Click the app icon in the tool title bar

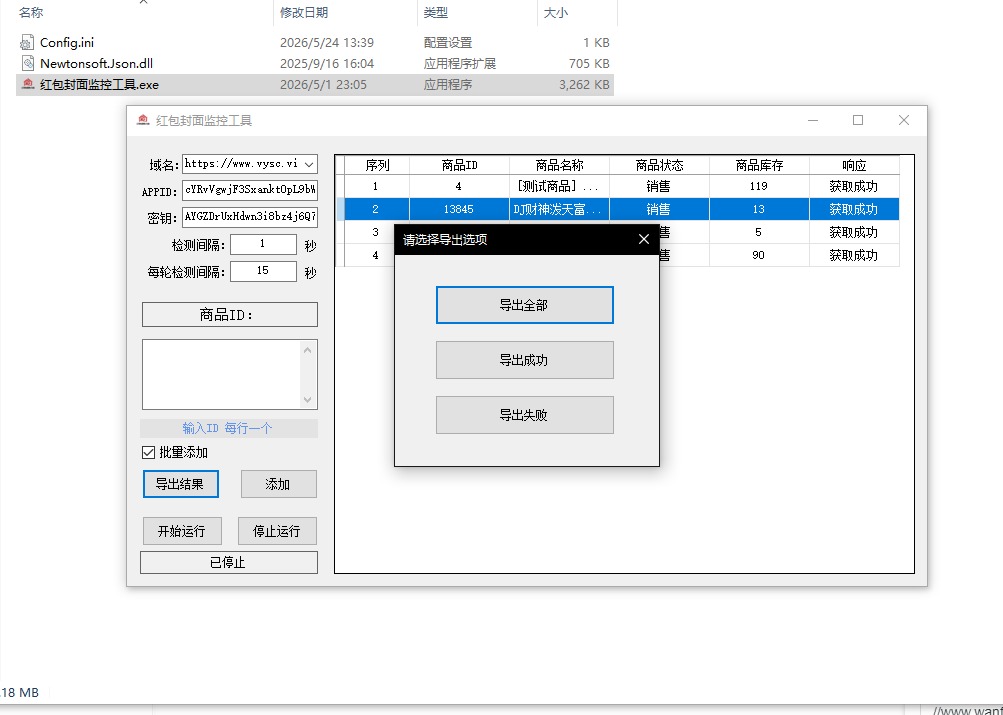[143, 120]
